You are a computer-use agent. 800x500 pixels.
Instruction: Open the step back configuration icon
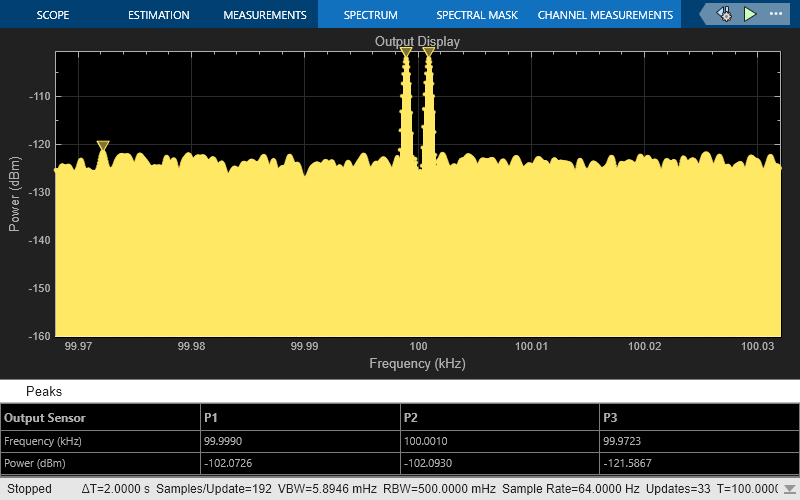click(x=723, y=14)
